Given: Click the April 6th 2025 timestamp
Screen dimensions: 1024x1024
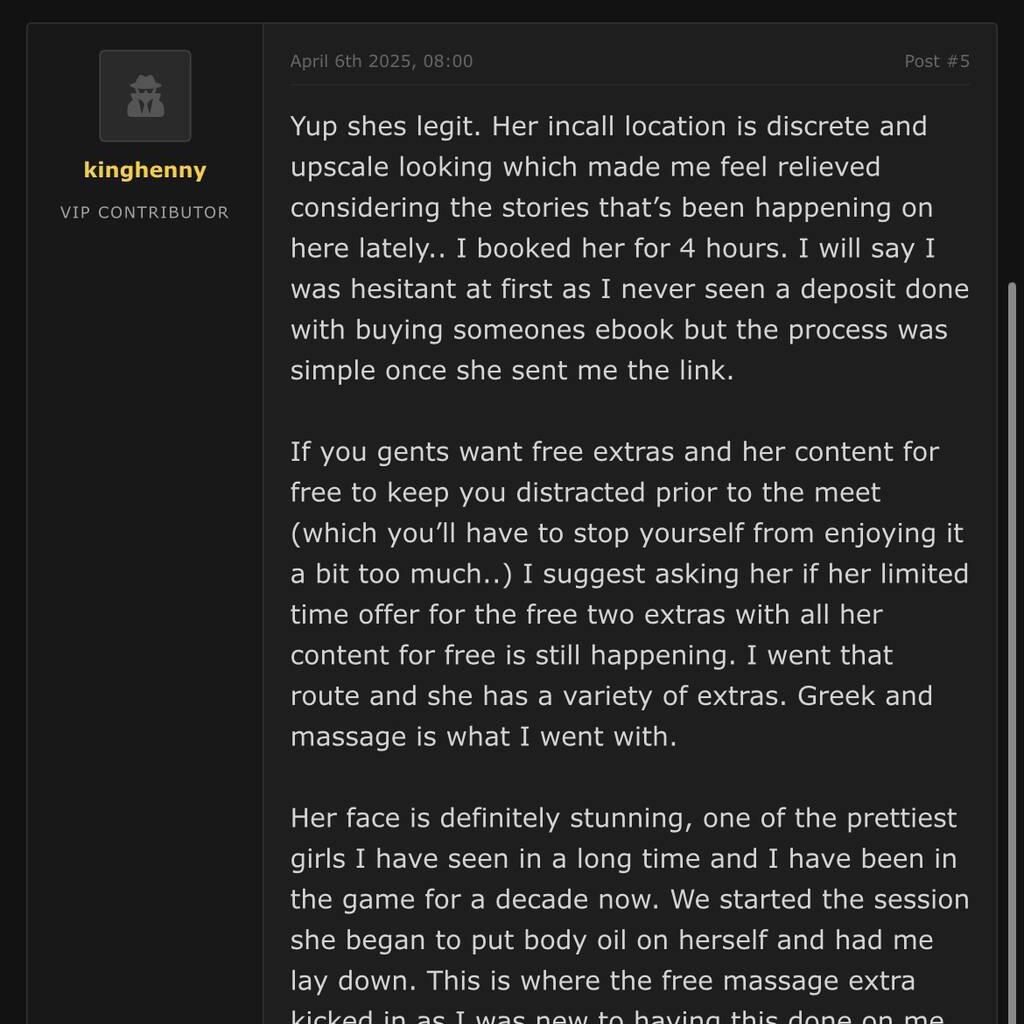Looking at the screenshot, I should pyautogui.click(x=381, y=61).
